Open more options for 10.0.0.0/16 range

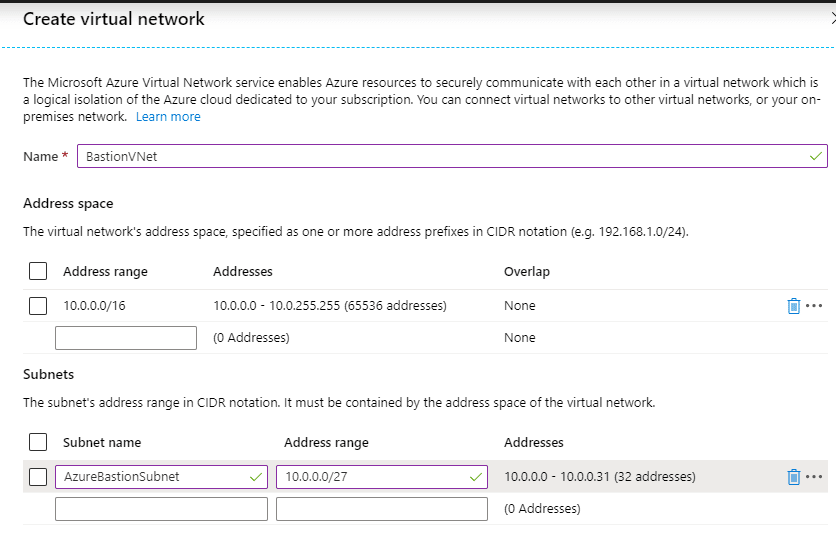point(814,306)
